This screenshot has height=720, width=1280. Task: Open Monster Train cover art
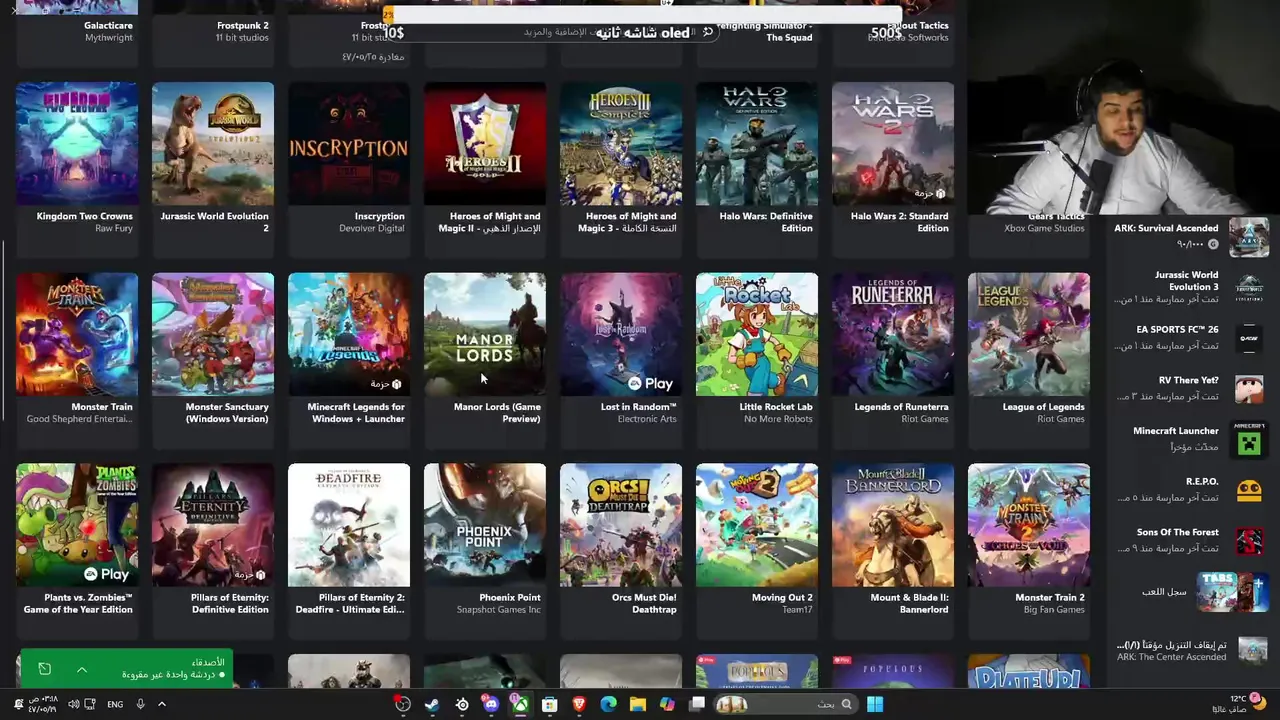(77, 334)
